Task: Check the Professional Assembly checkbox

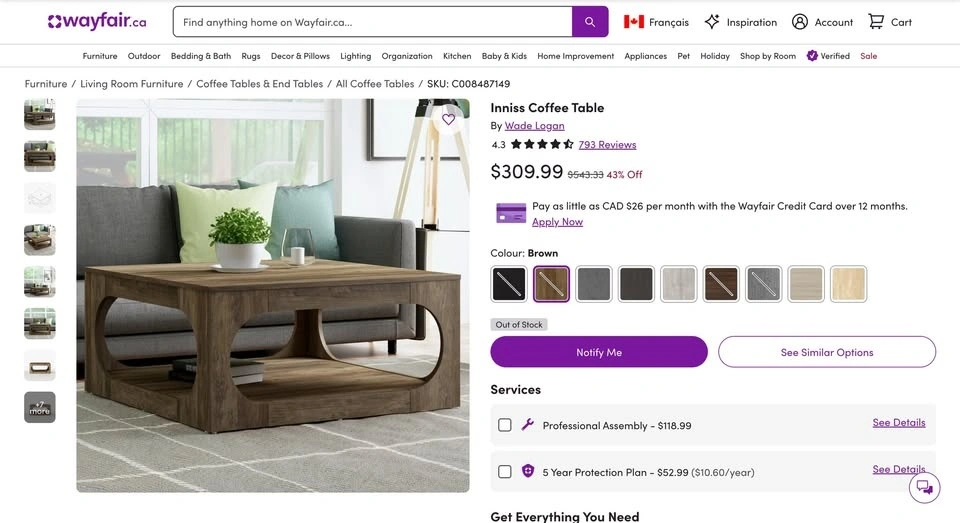Action: (x=504, y=425)
